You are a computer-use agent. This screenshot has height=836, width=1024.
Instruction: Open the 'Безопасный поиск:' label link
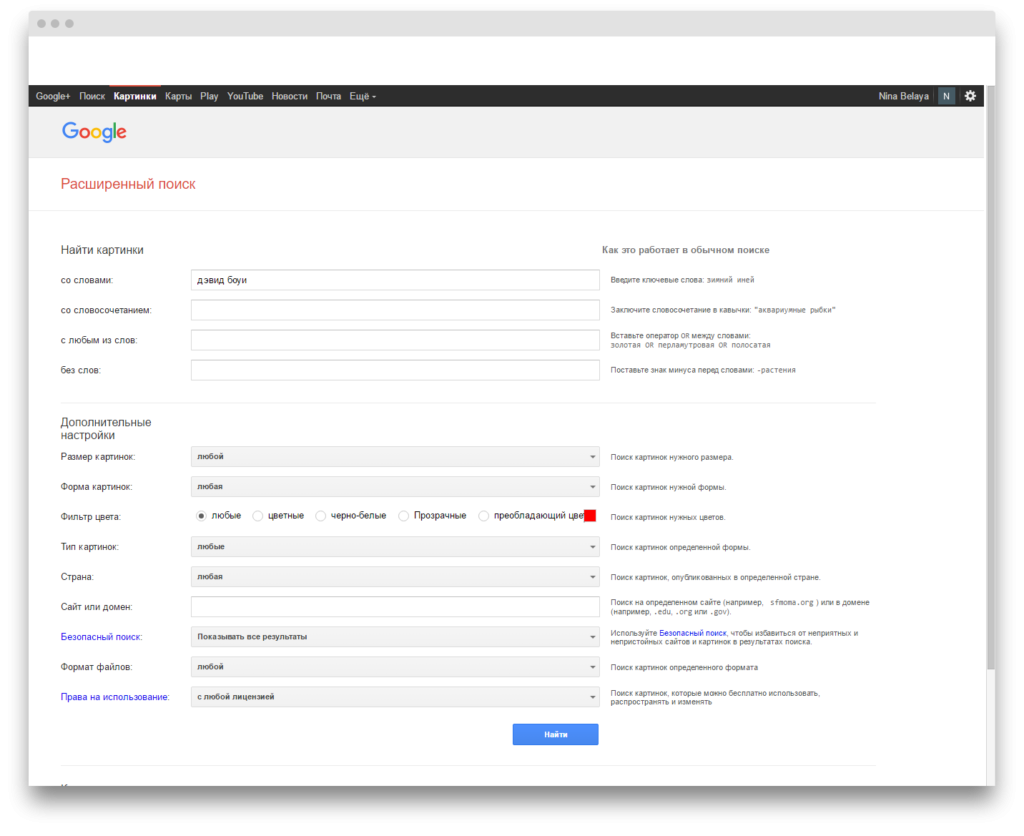(x=101, y=637)
